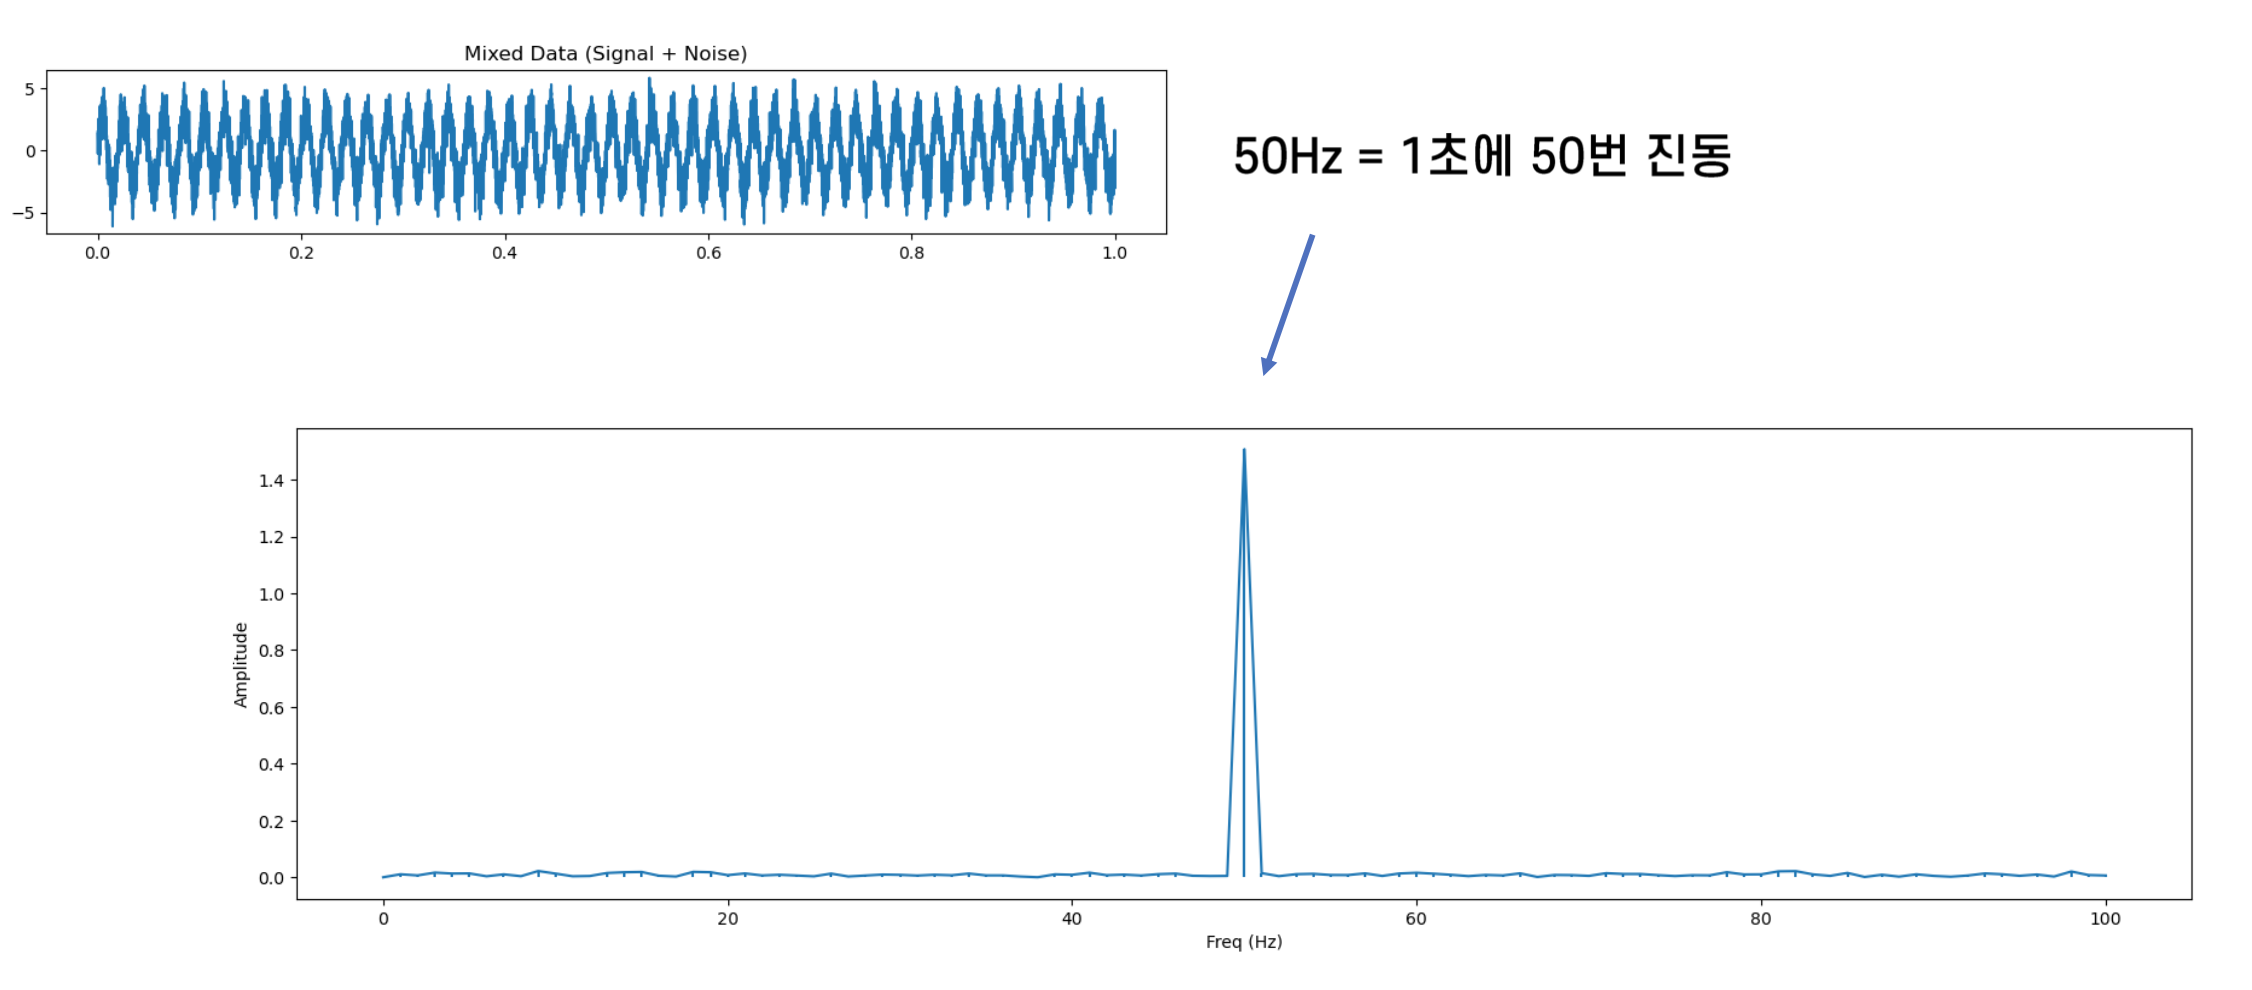The image size is (2252, 990).
Task: Click the 80 tick on frequency axis
Action: tap(1761, 919)
